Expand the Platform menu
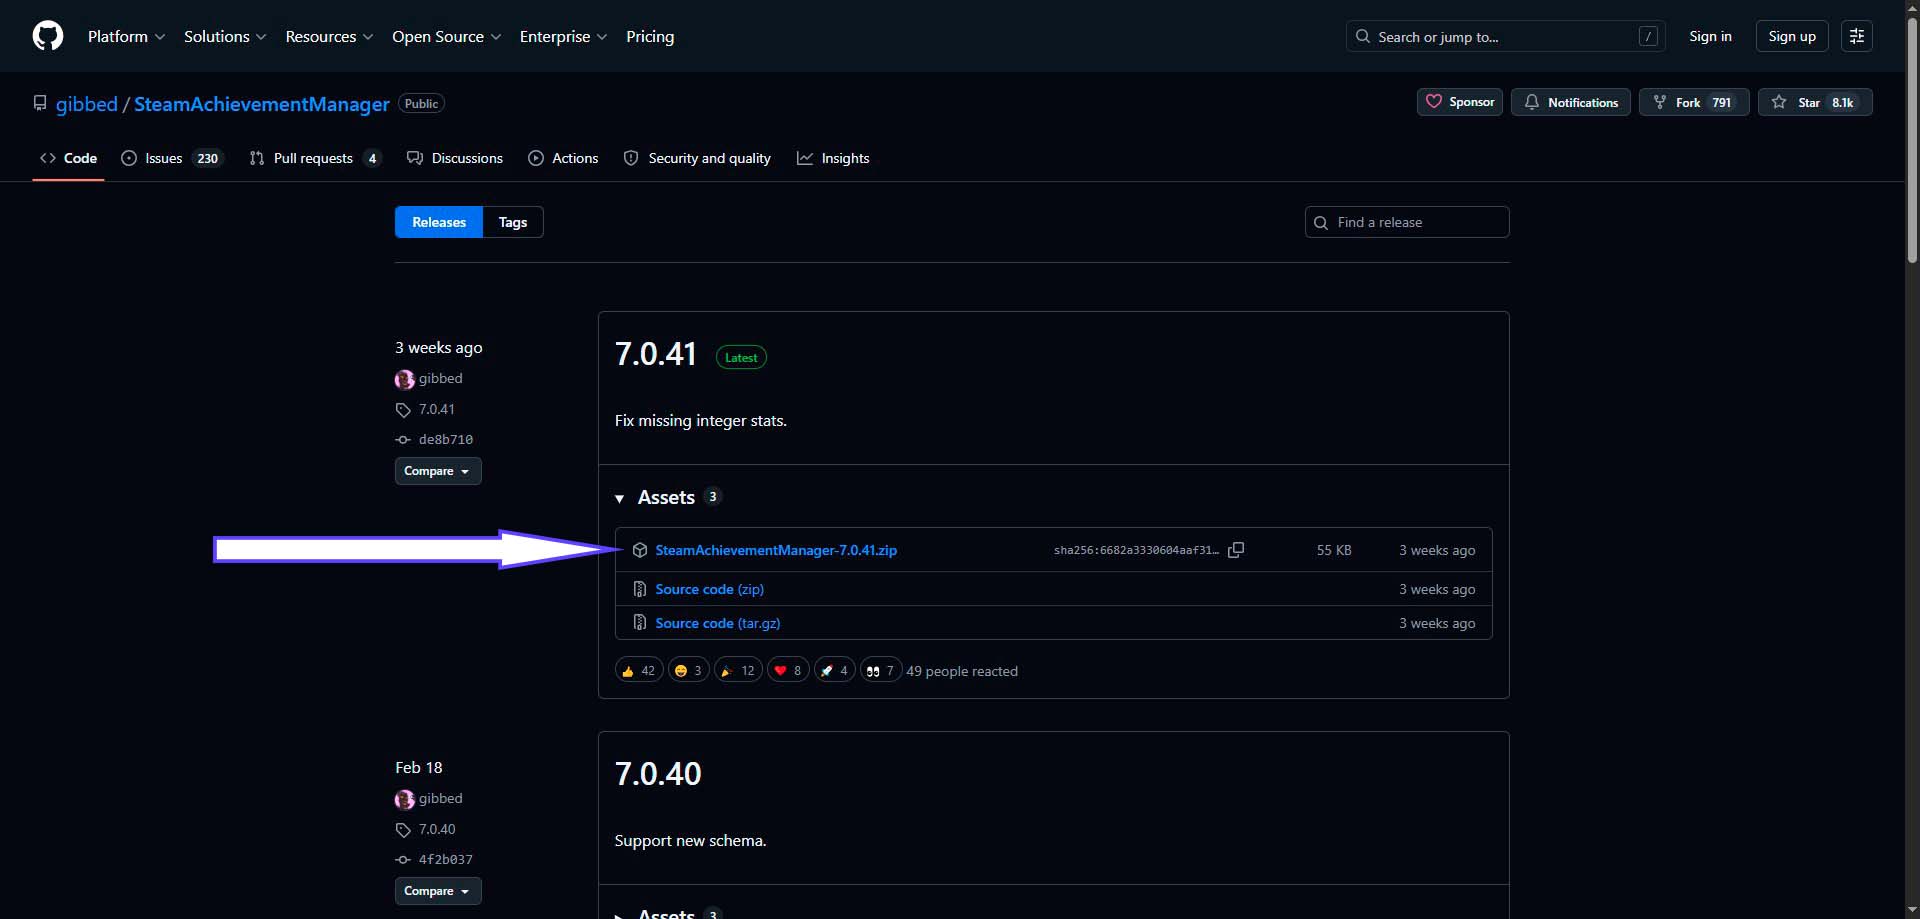This screenshot has height=919, width=1920. click(126, 36)
